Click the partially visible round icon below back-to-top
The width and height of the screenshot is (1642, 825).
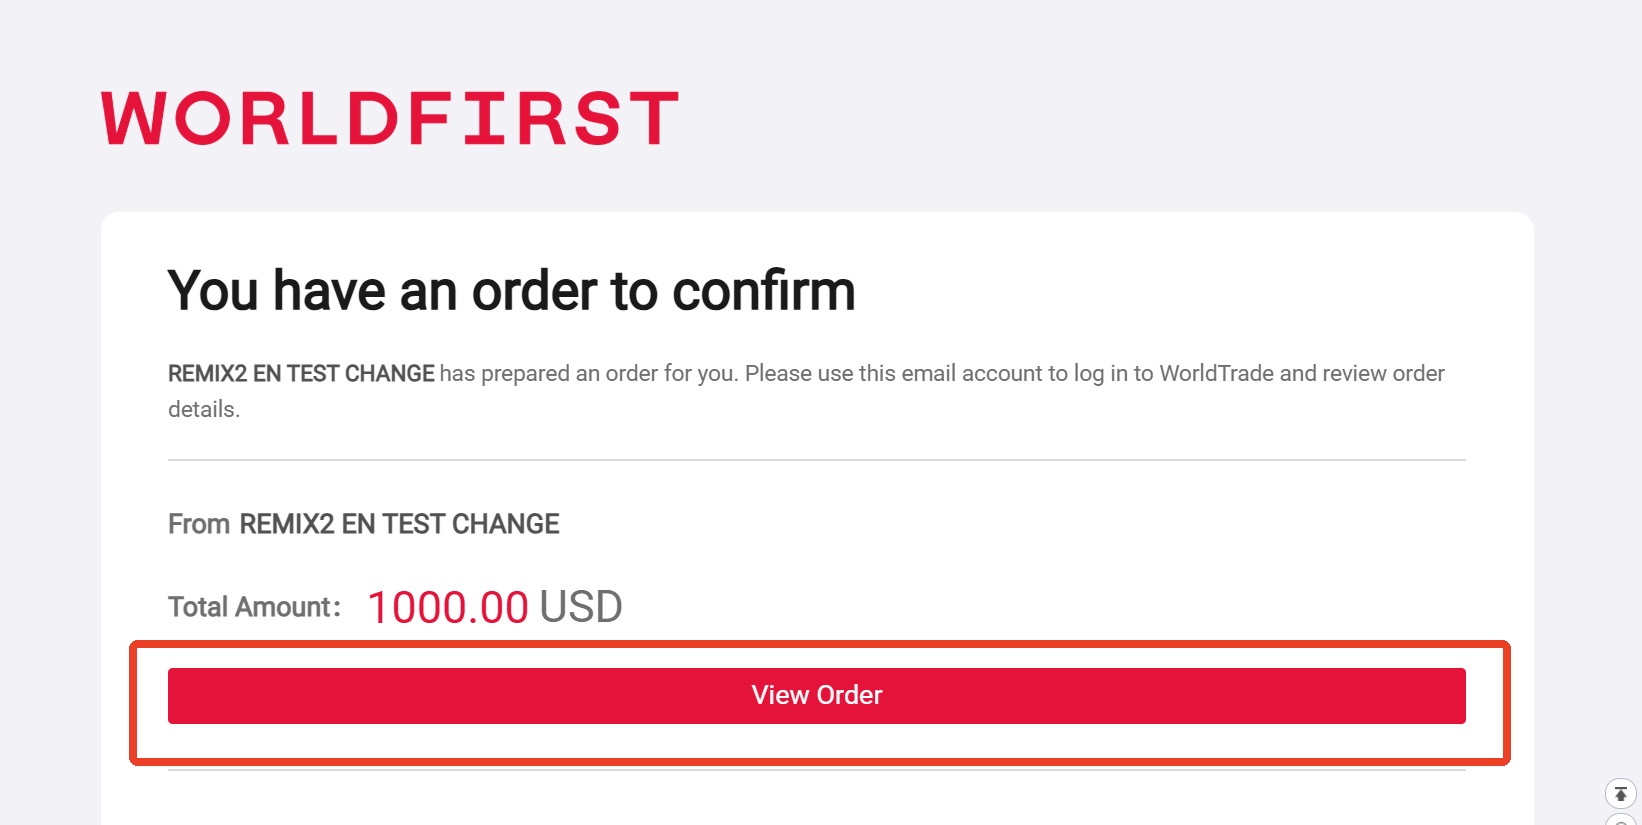pyautogui.click(x=1620, y=819)
